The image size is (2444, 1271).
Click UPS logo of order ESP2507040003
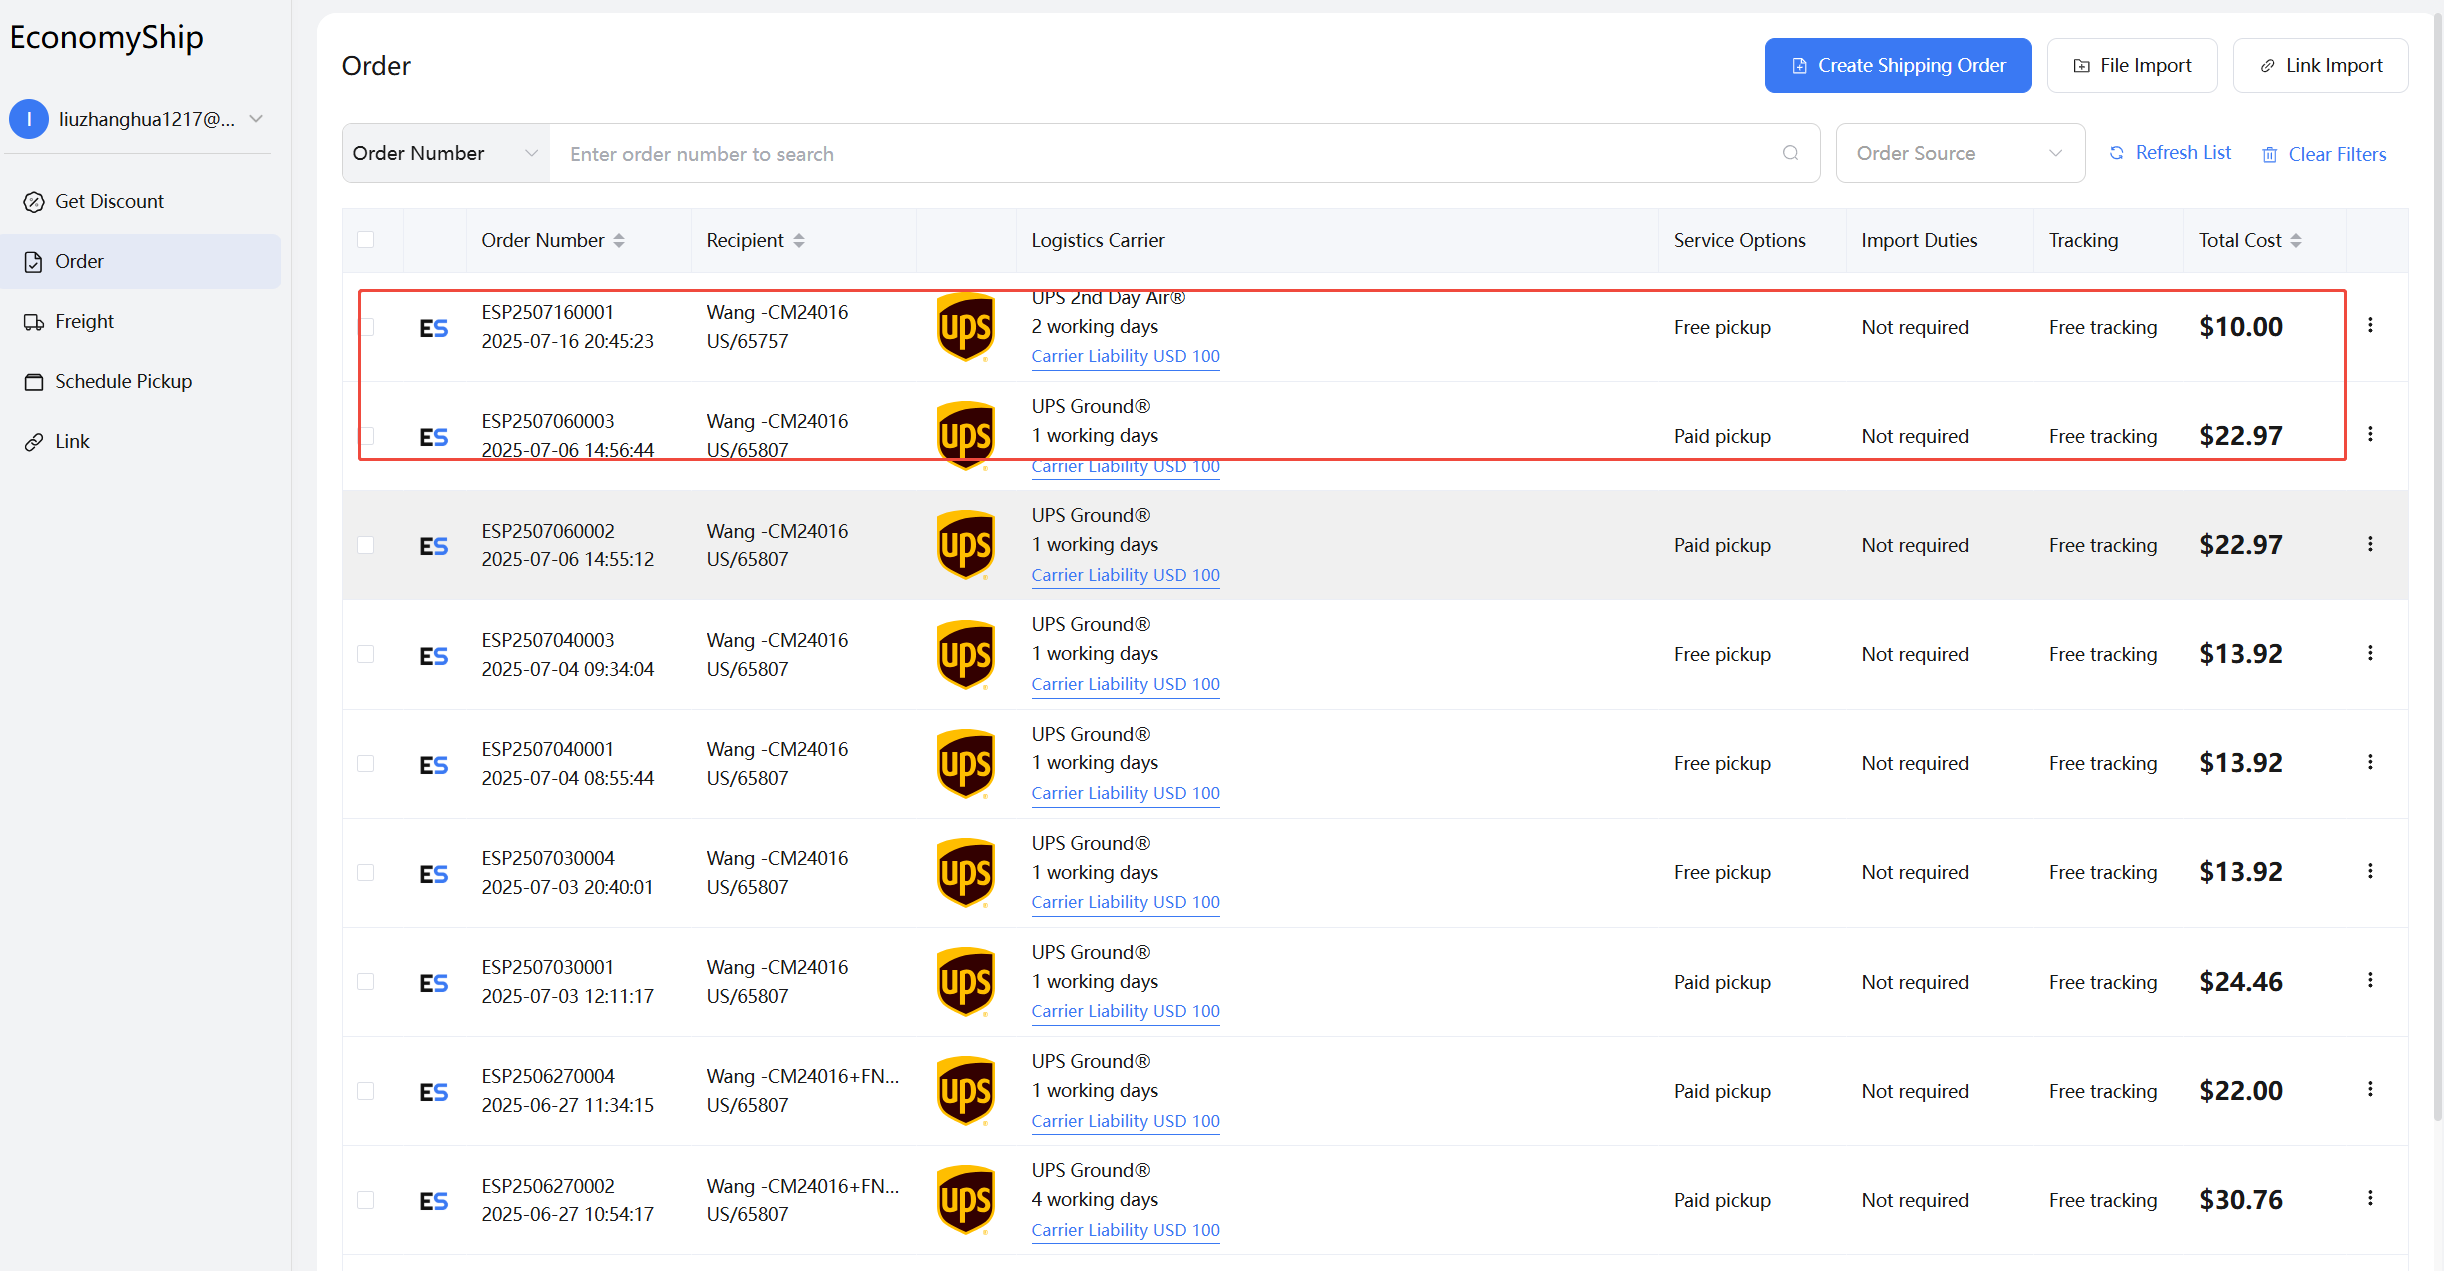pos(965,655)
